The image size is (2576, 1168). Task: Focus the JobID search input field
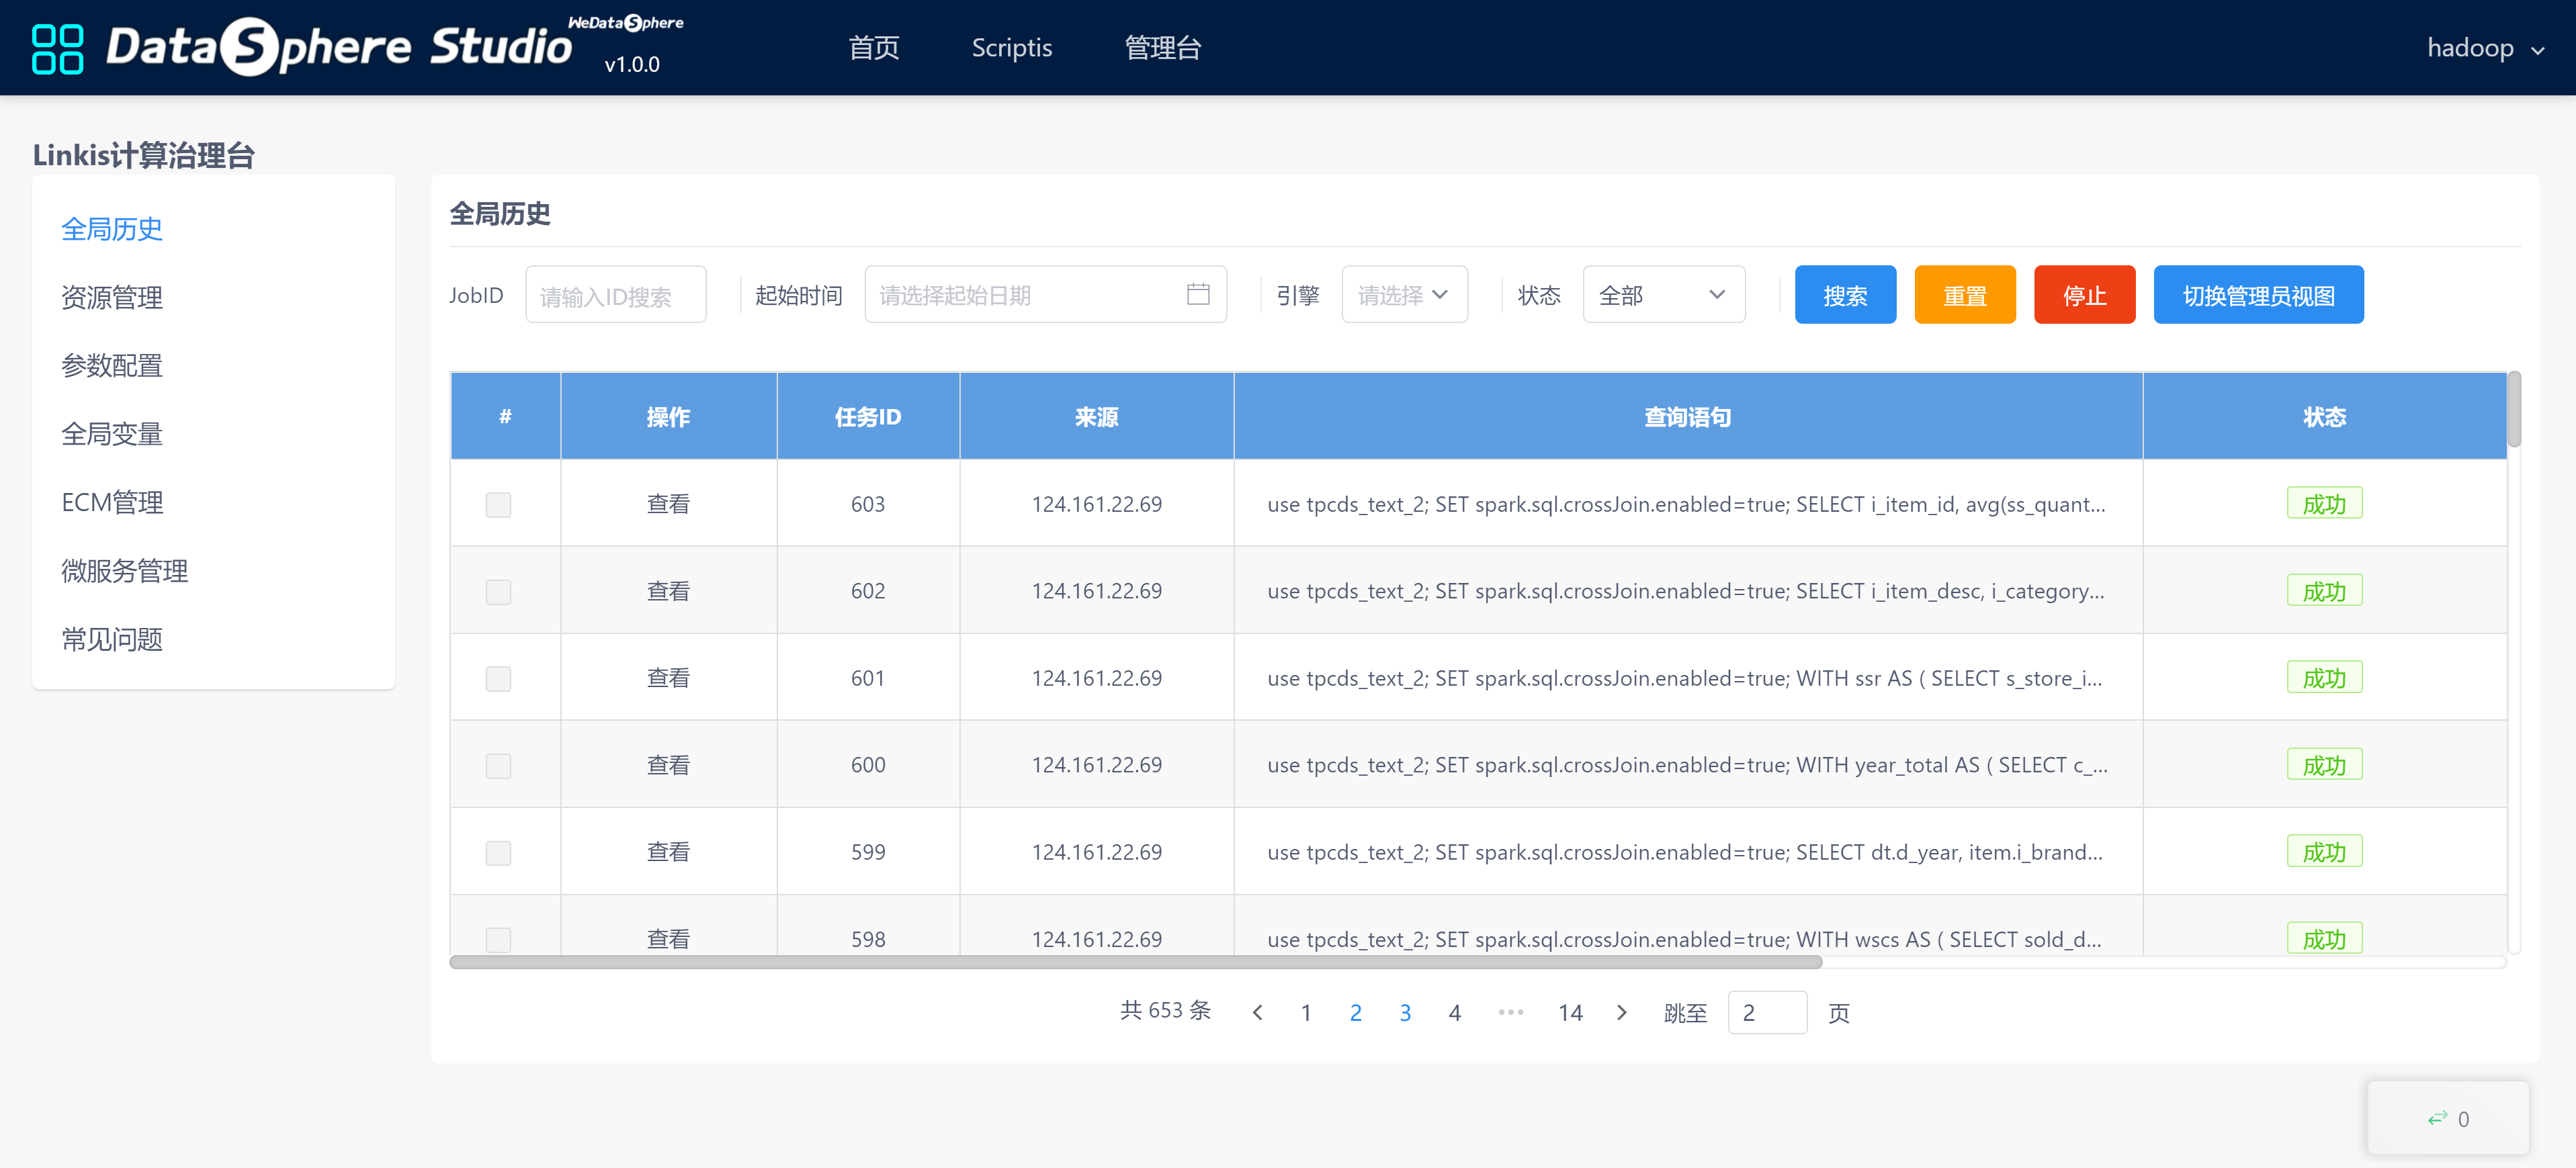[615, 295]
